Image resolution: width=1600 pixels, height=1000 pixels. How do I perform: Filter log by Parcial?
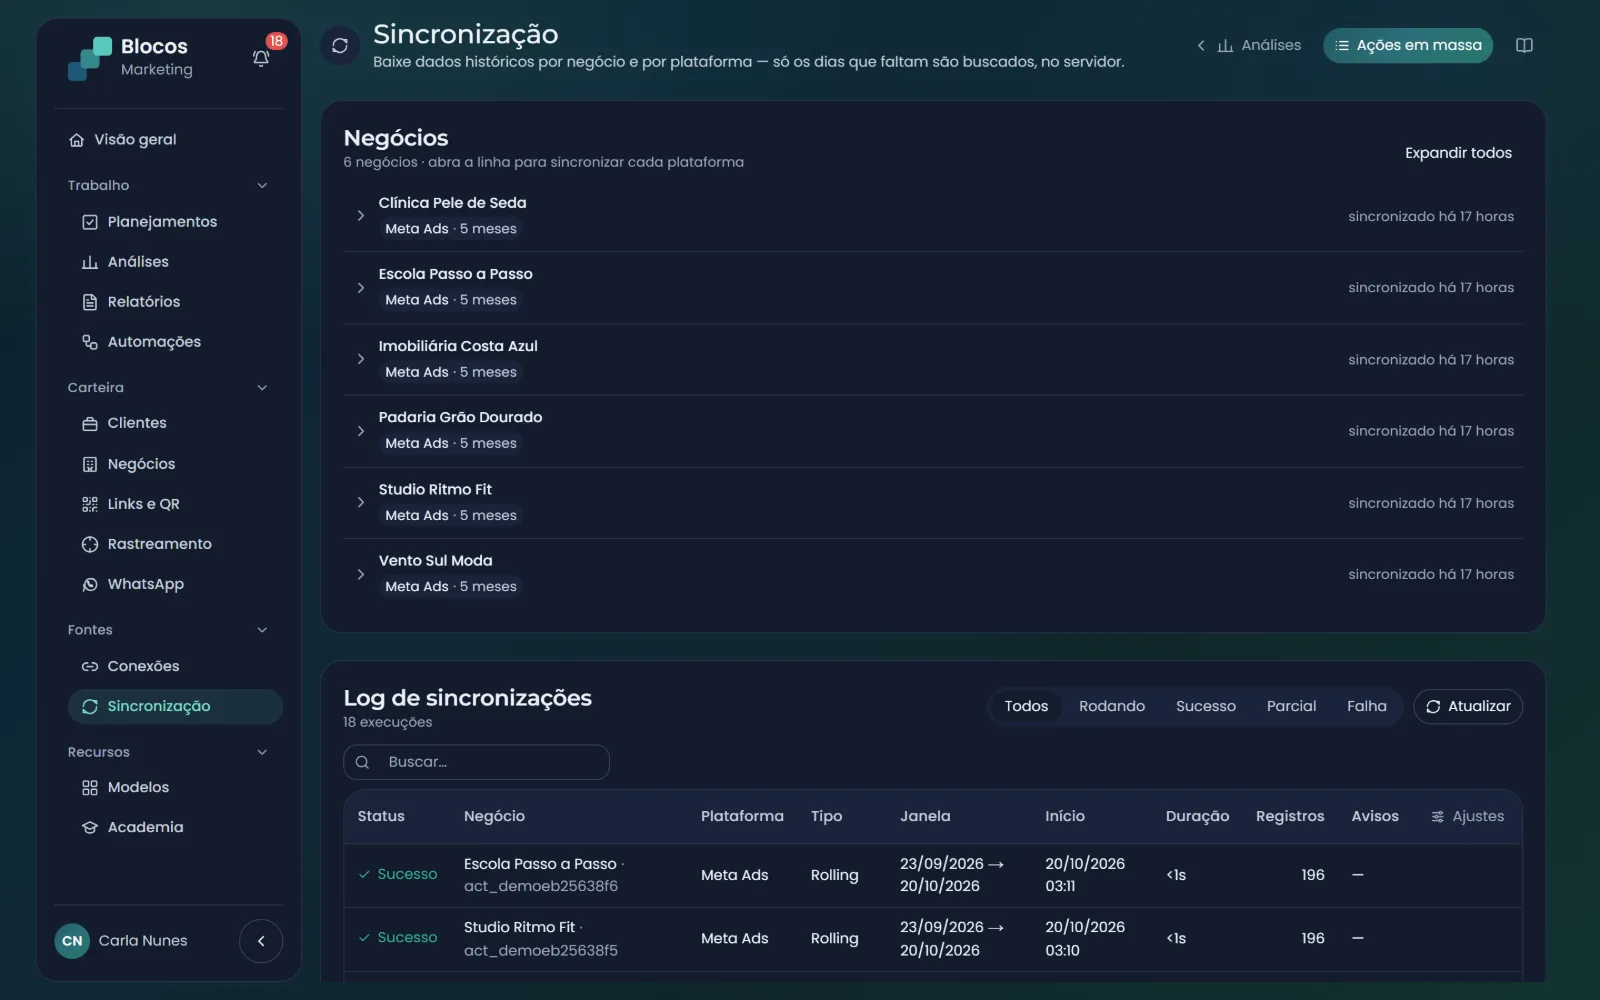pos(1291,706)
